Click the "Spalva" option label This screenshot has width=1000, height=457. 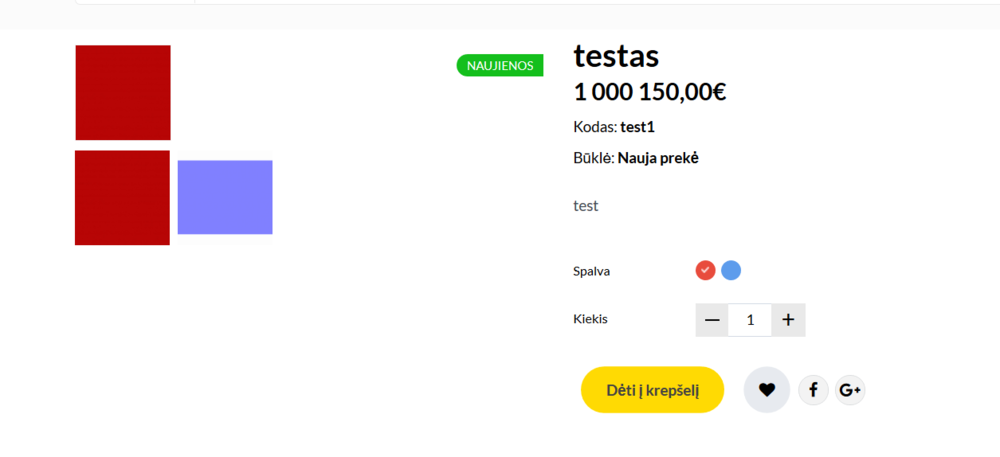(x=592, y=271)
